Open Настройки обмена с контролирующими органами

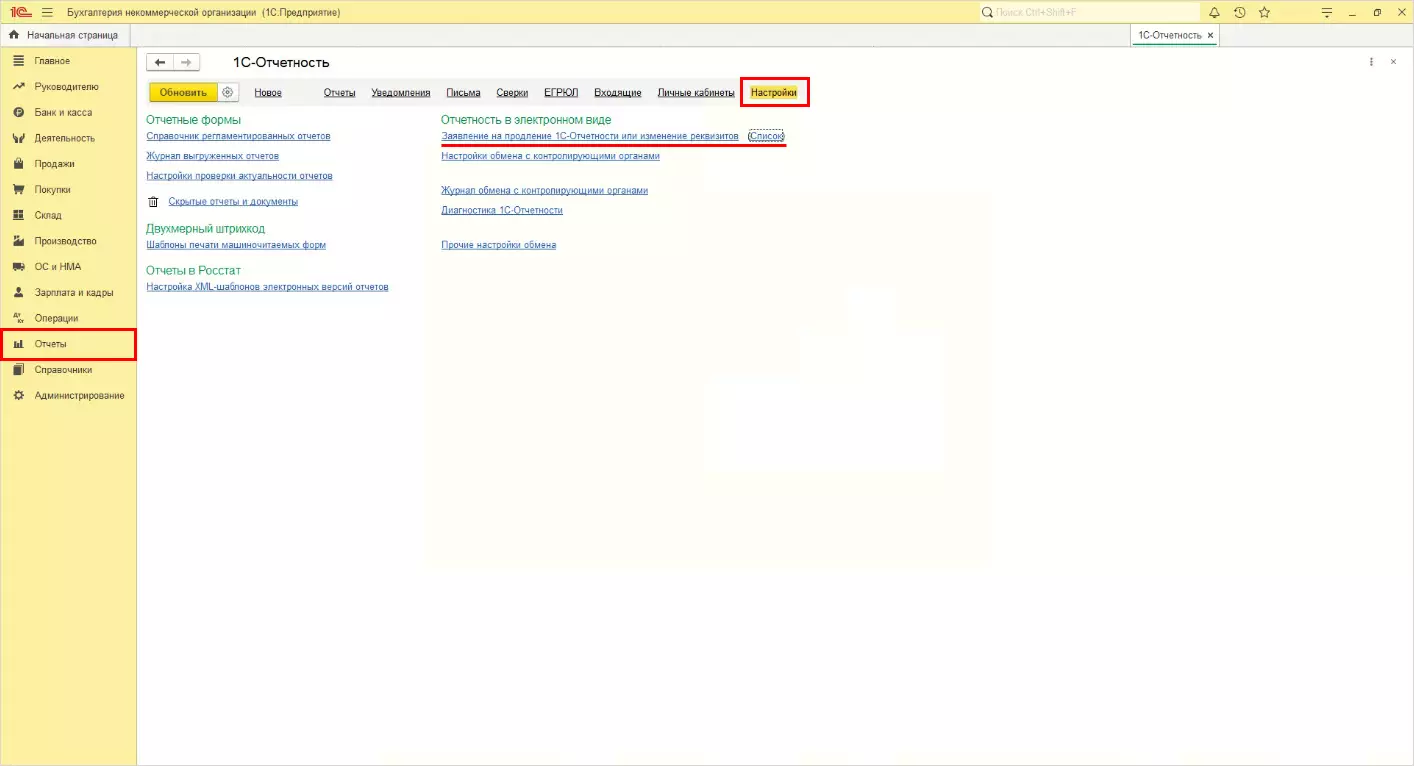click(x=550, y=156)
